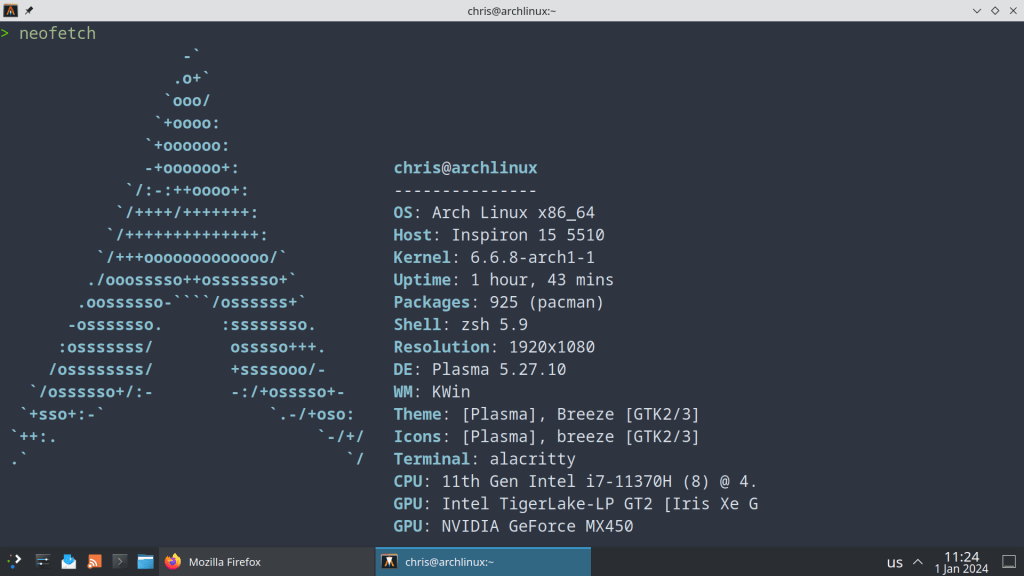The image size is (1024, 576).
Task: Click the window title bar text
Action: (511, 10)
